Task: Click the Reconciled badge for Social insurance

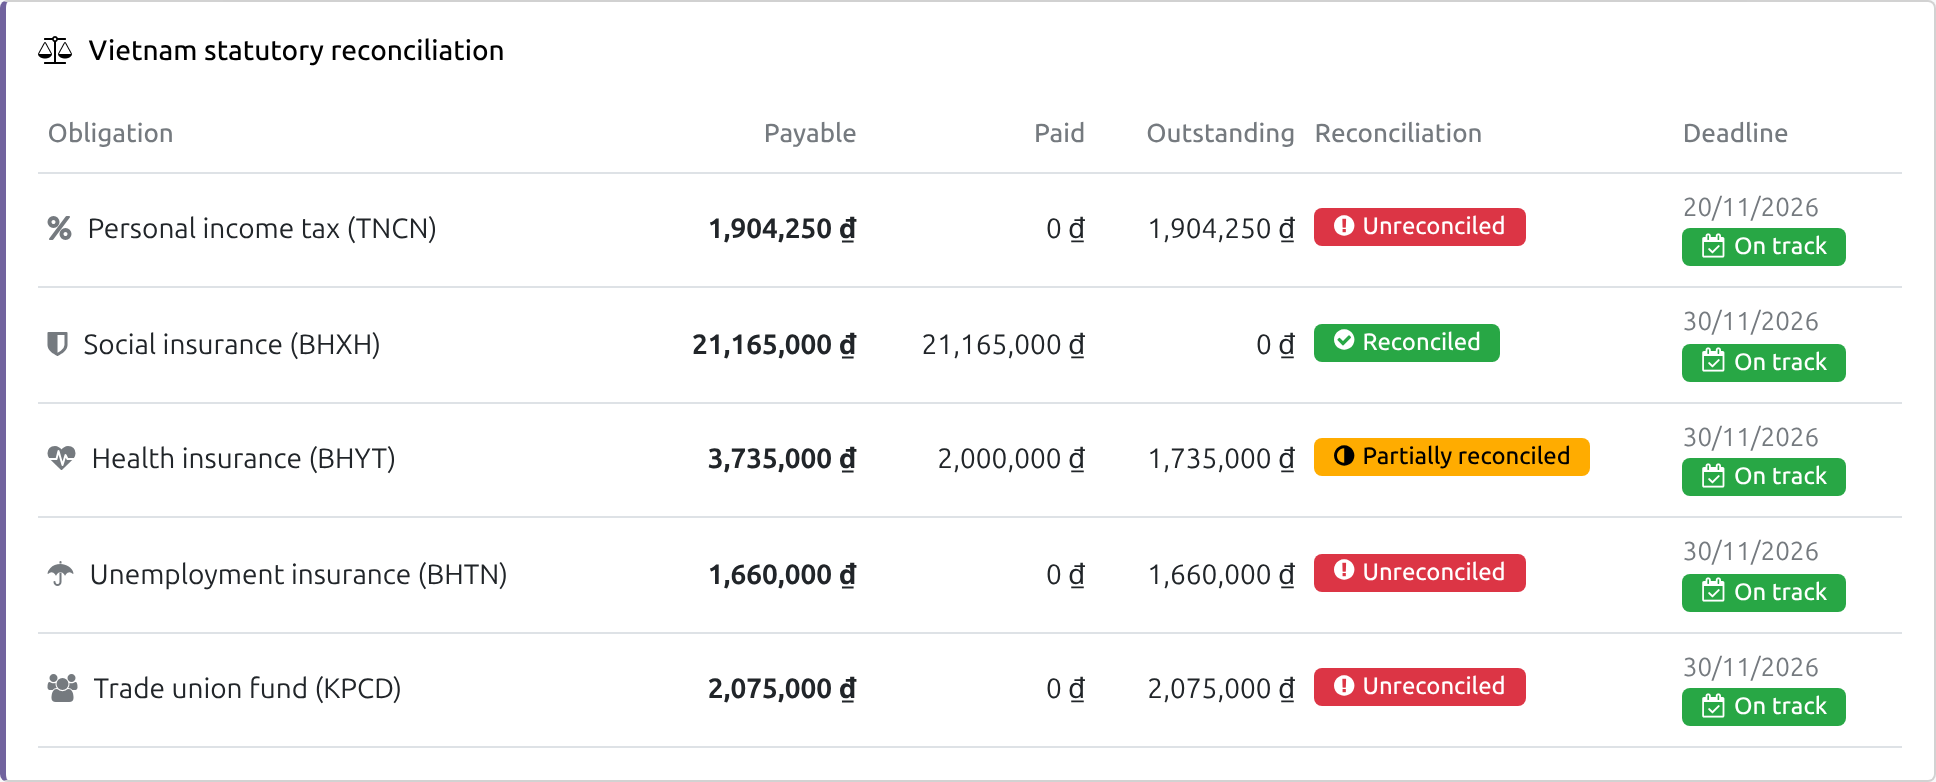Action: coord(1407,343)
